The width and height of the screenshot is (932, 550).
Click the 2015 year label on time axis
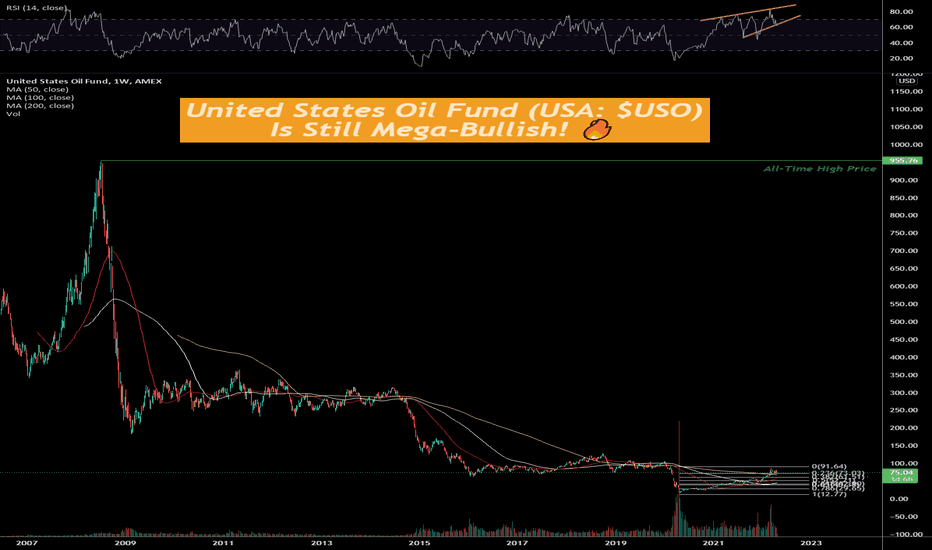420,543
